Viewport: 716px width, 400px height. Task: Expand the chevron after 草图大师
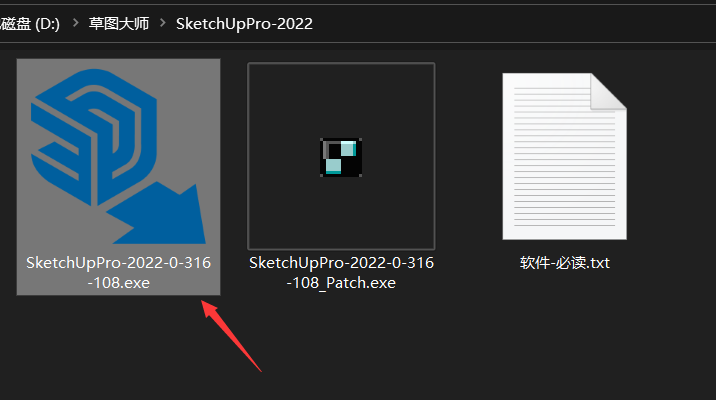[x=163, y=23]
